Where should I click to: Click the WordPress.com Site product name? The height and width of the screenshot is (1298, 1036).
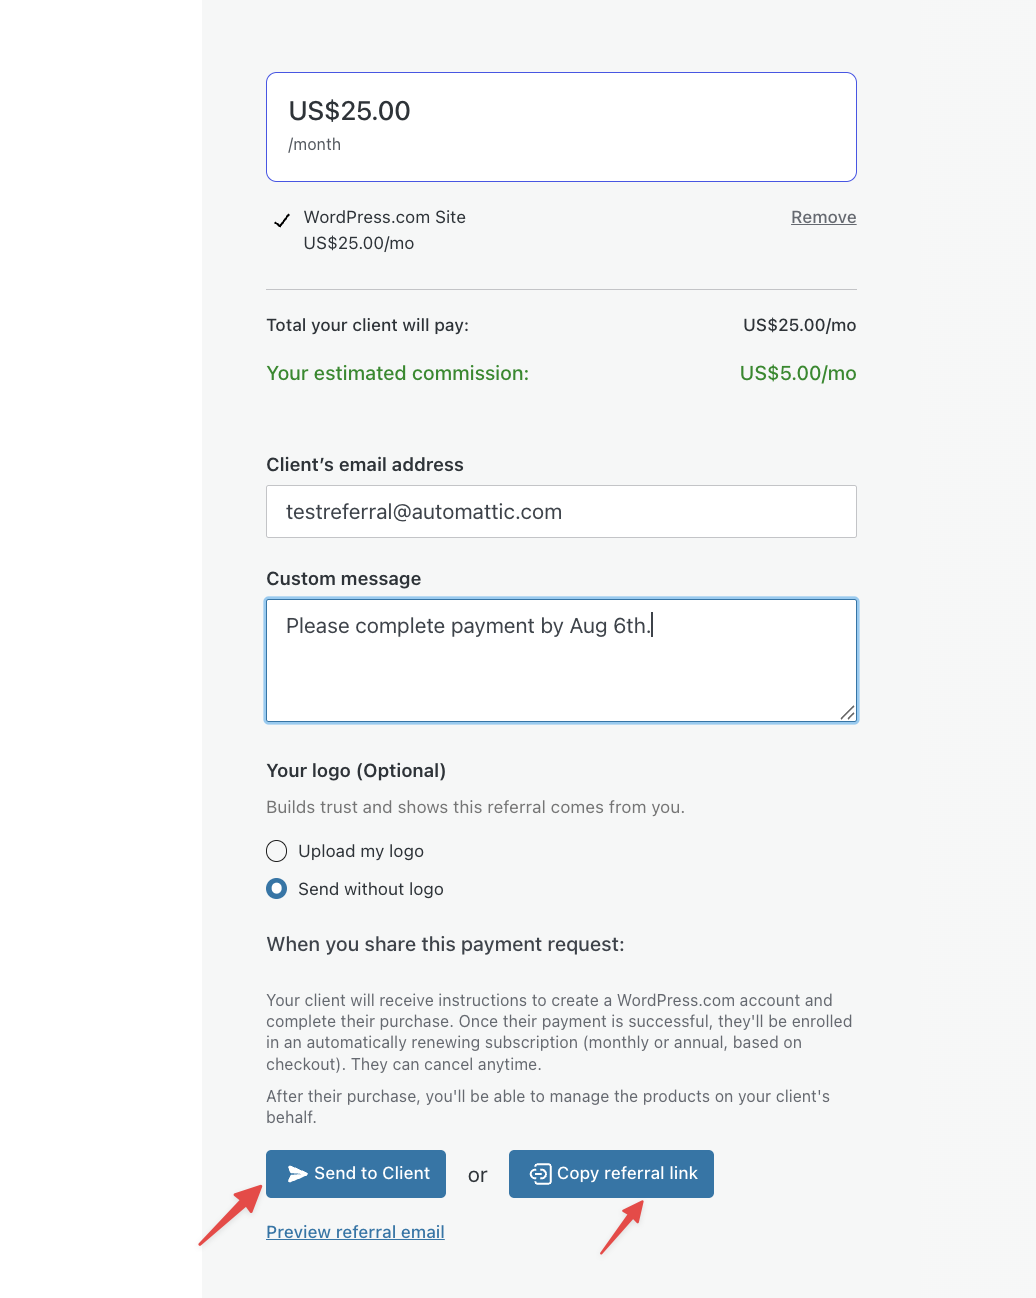[385, 217]
